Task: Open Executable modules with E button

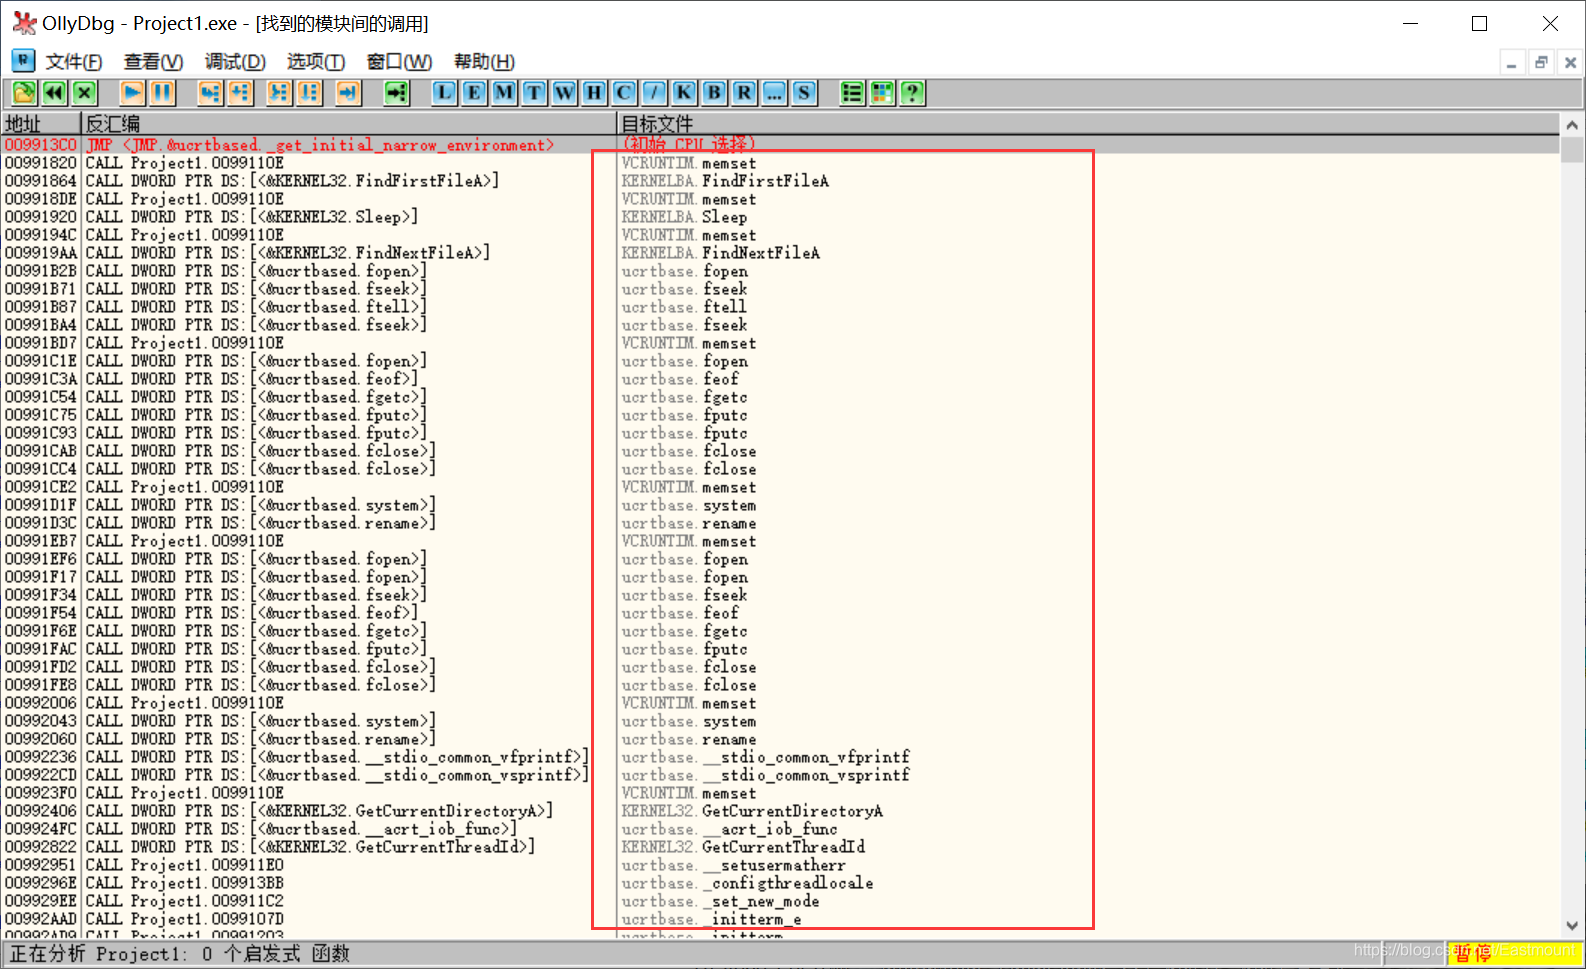Action: pyautogui.click(x=474, y=93)
